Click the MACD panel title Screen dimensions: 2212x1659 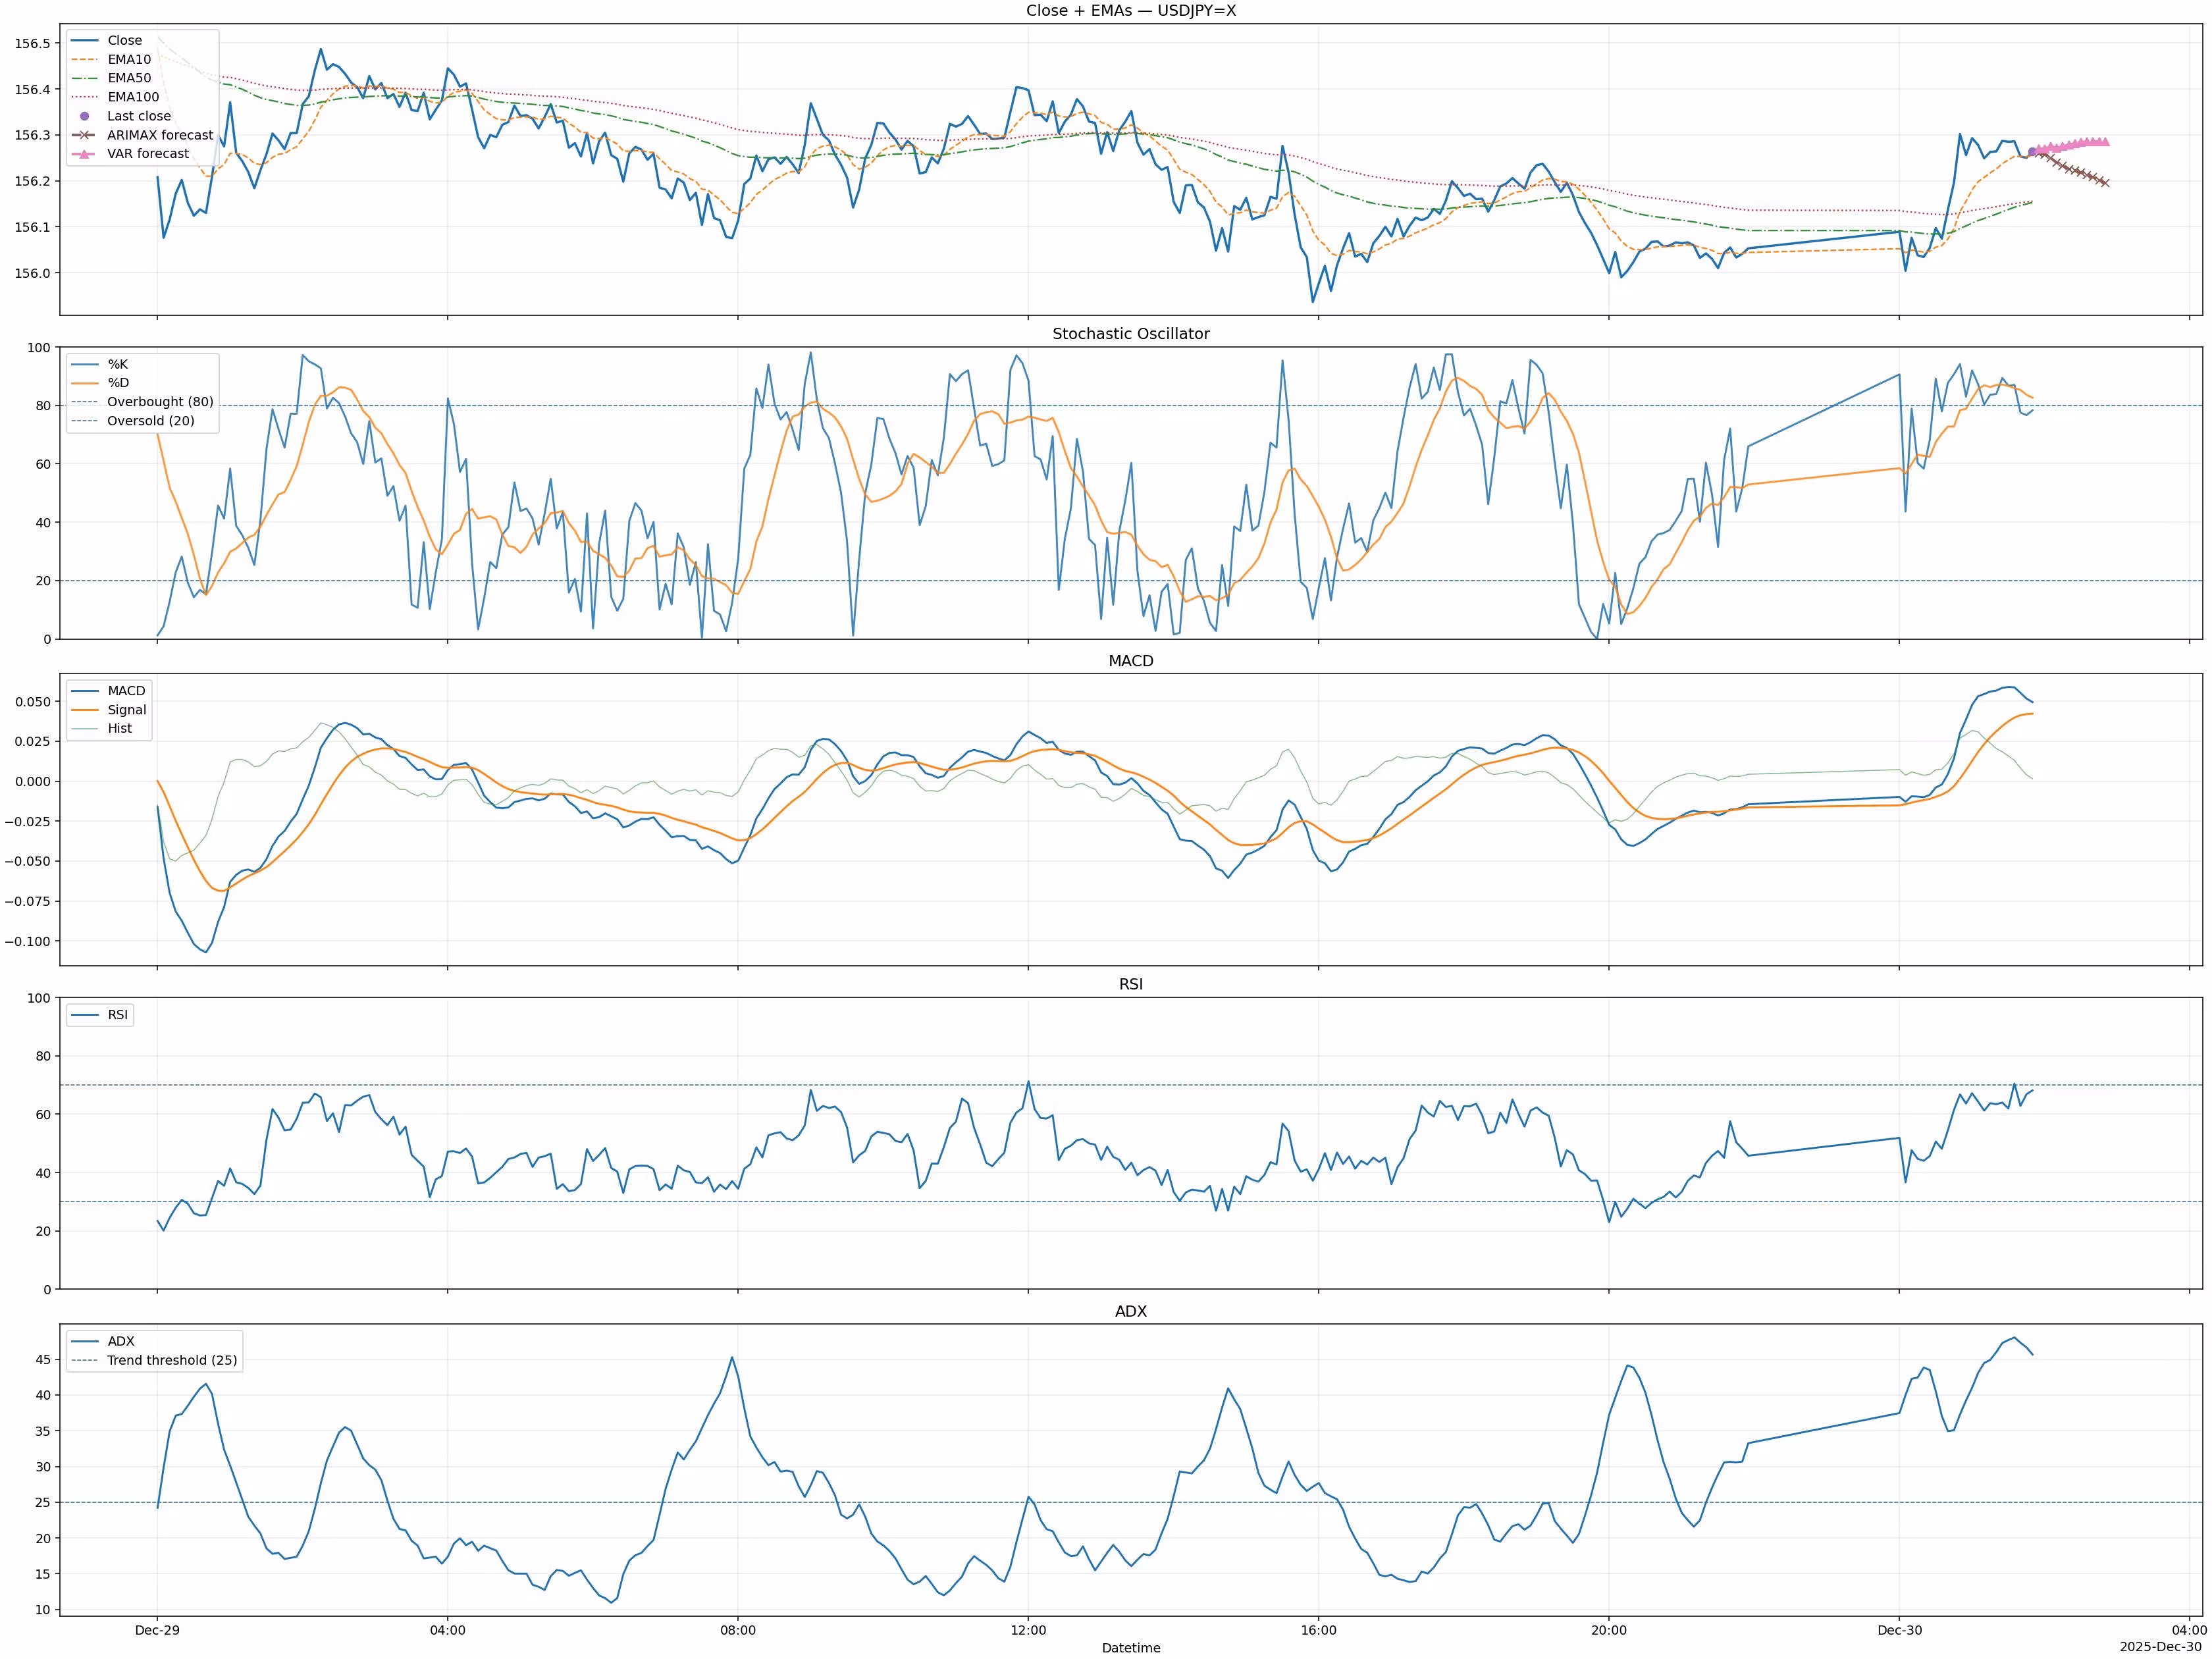click(1130, 661)
